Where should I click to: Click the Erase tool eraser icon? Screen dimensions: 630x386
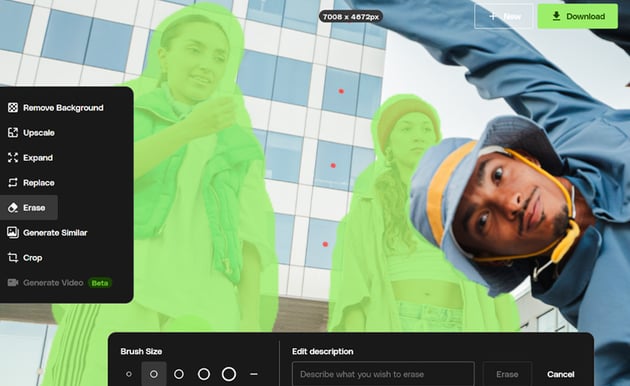tap(13, 208)
